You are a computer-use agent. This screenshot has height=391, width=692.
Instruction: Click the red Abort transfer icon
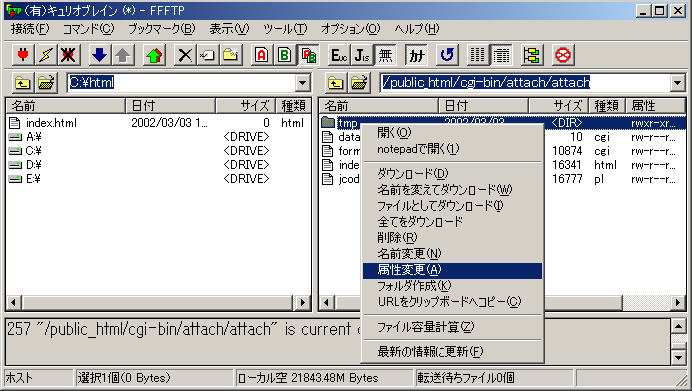pos(563,56)
